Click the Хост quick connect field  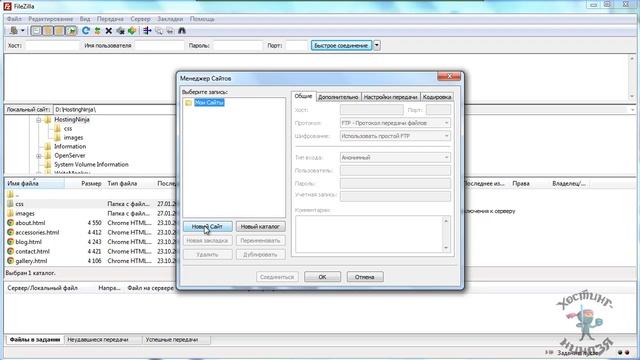click(x=52, y=46)
